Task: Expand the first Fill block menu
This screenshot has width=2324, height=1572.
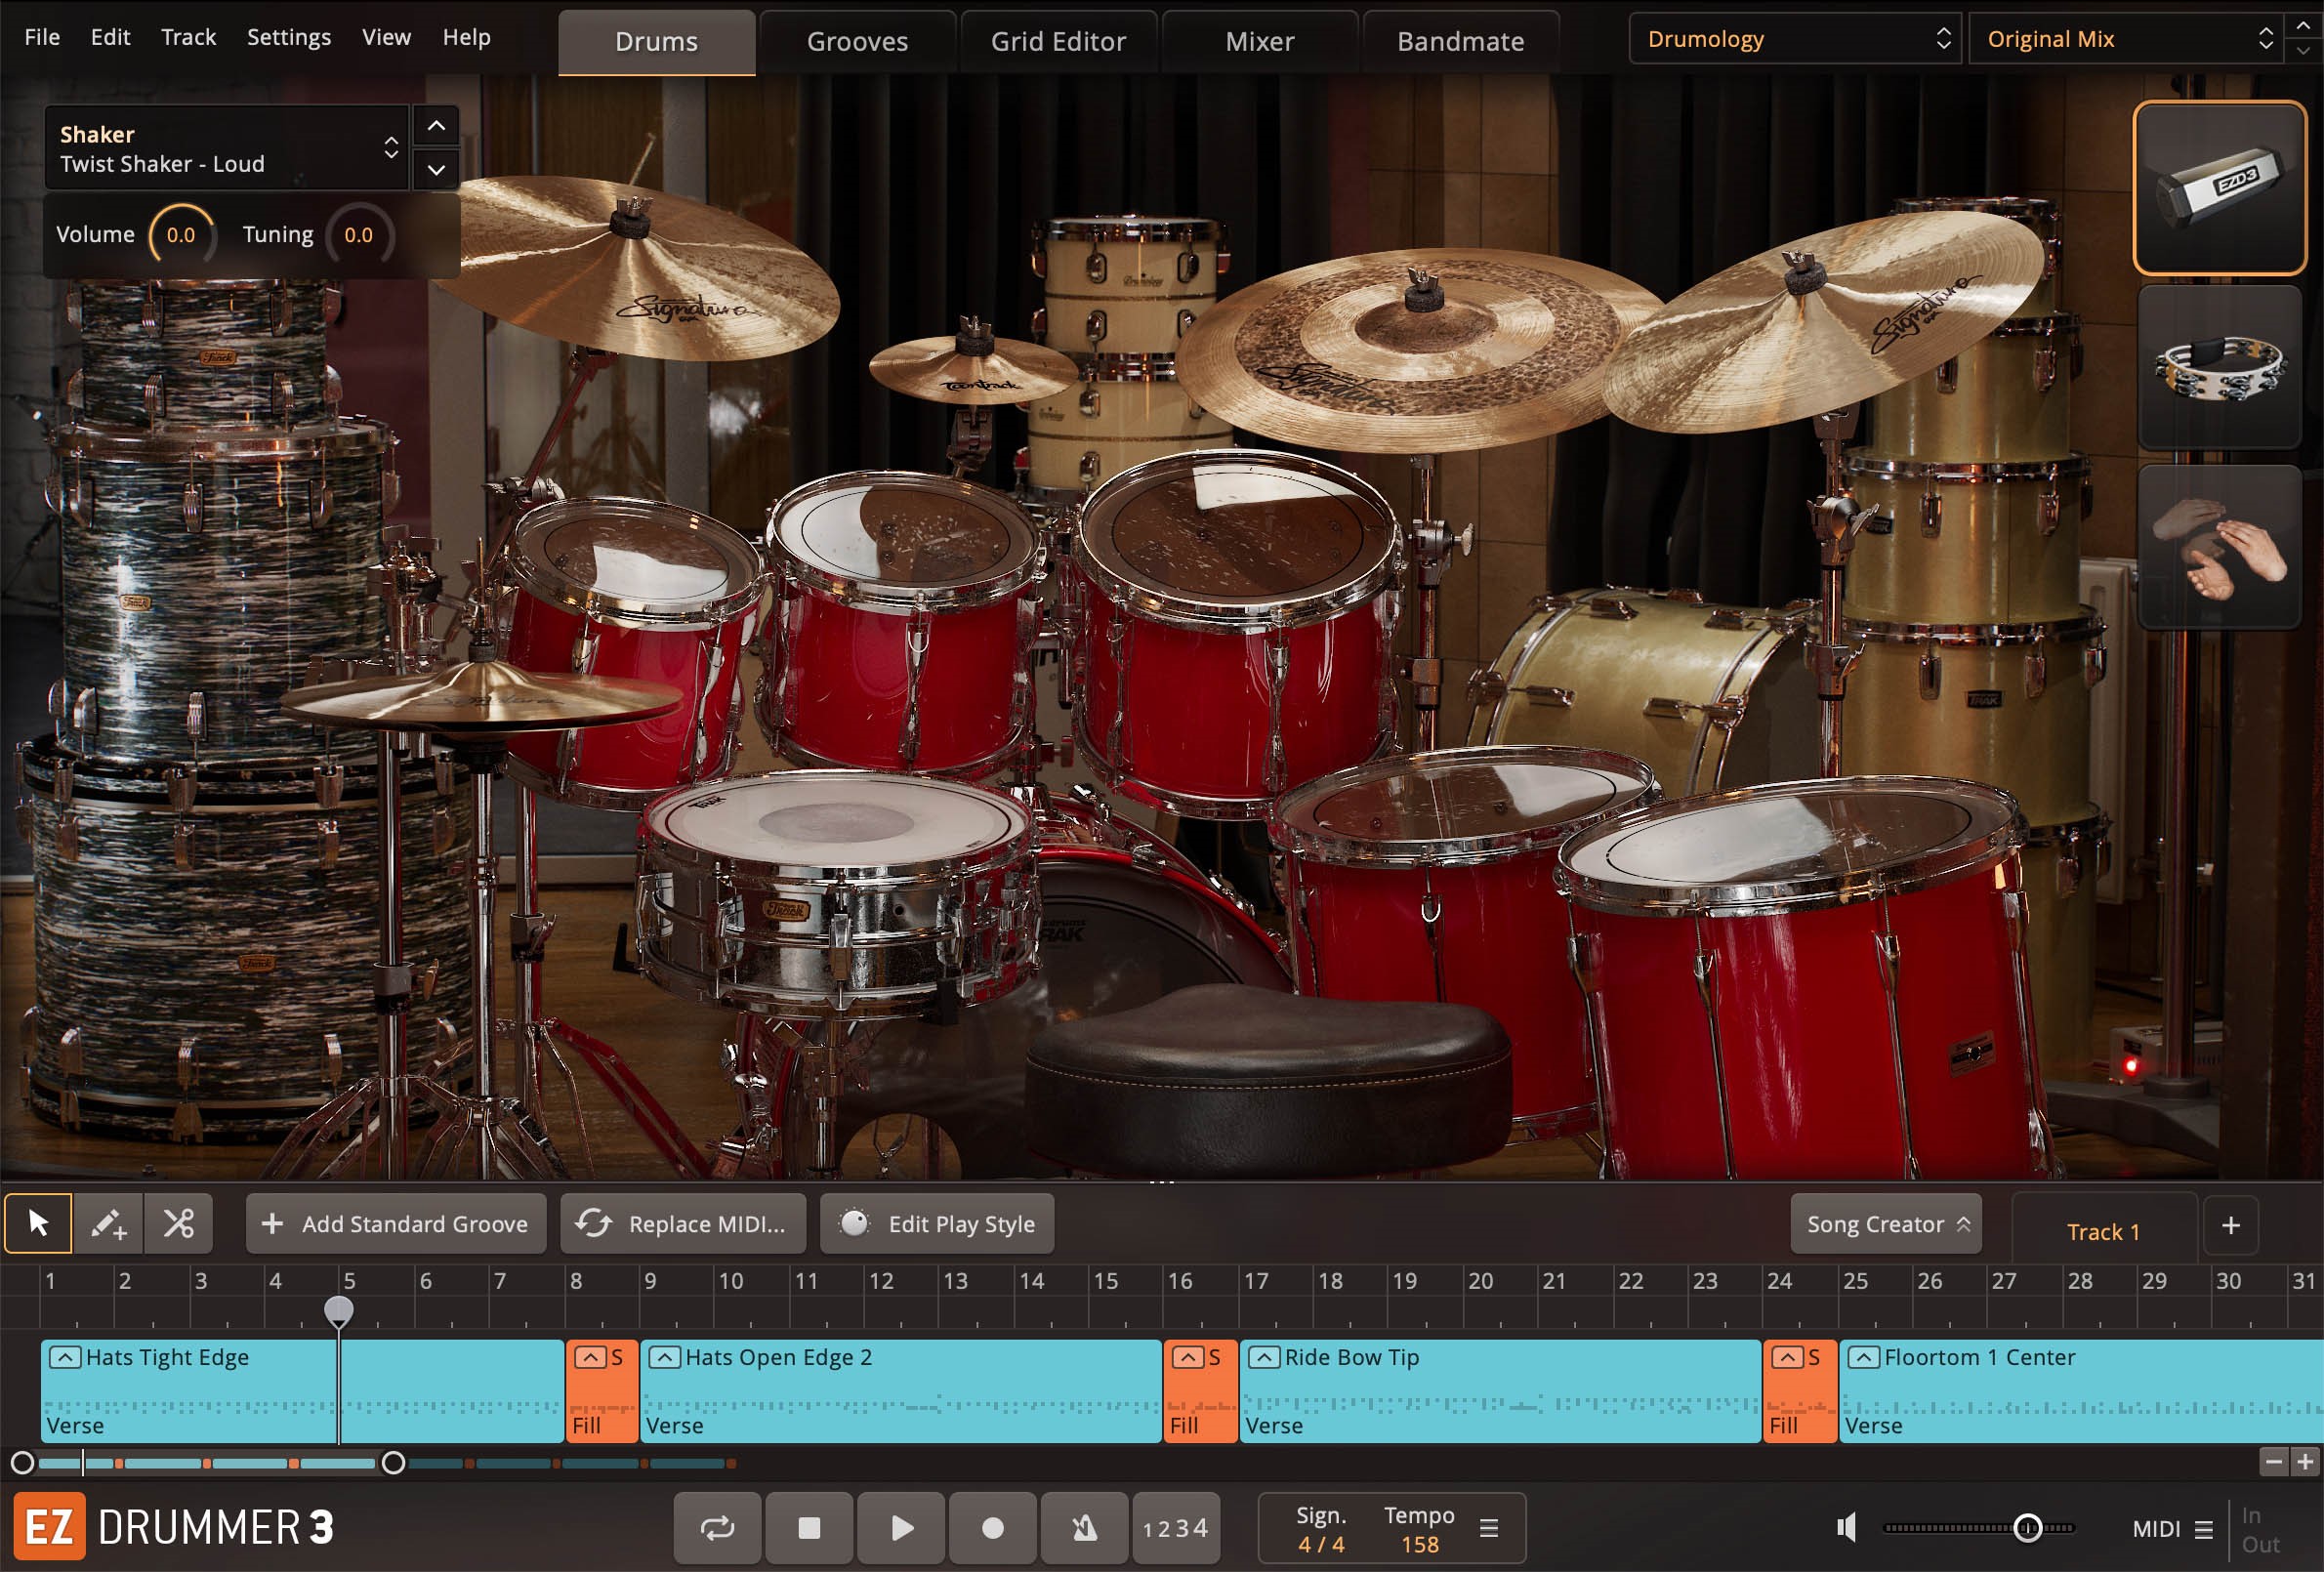Action: [590, 1357]
